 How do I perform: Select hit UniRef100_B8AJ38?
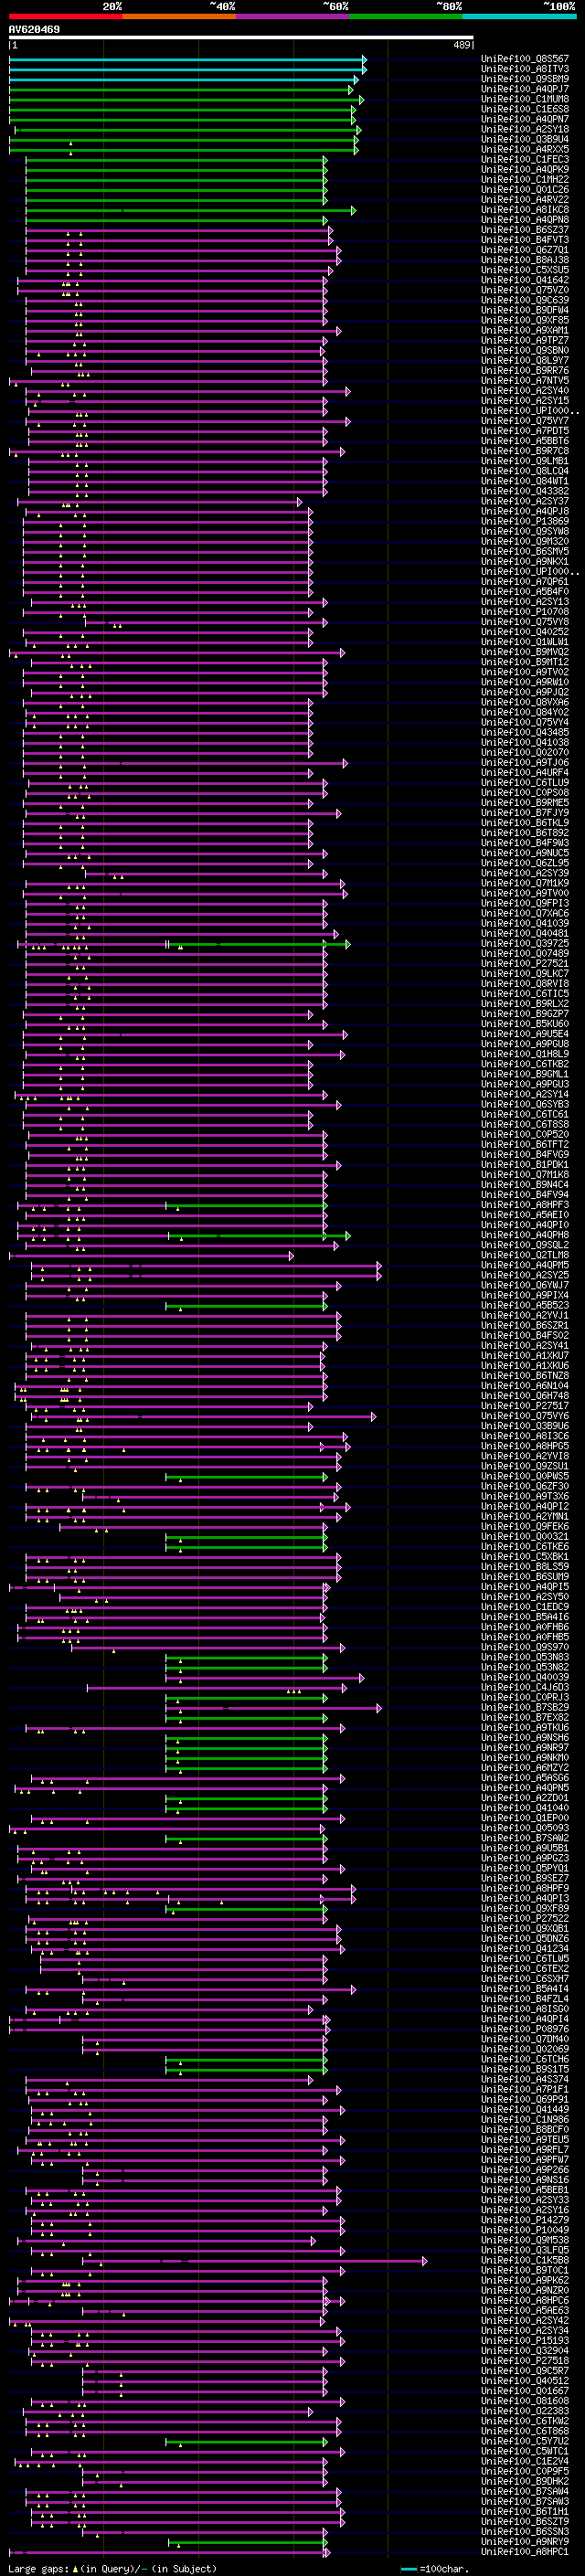point(525,260)
